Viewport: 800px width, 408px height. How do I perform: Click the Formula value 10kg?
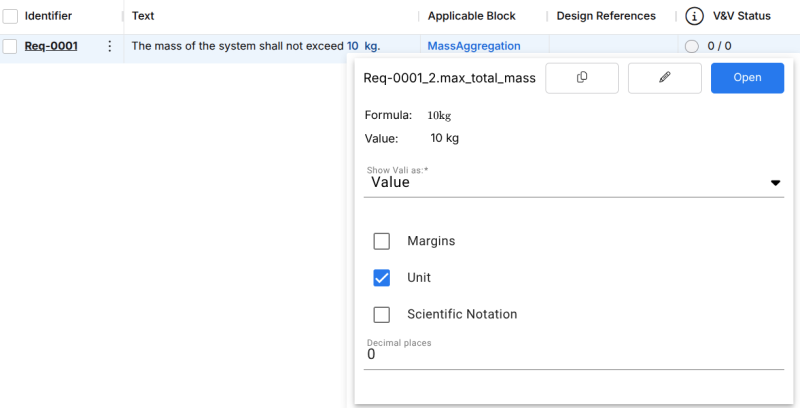click(439, 116)
